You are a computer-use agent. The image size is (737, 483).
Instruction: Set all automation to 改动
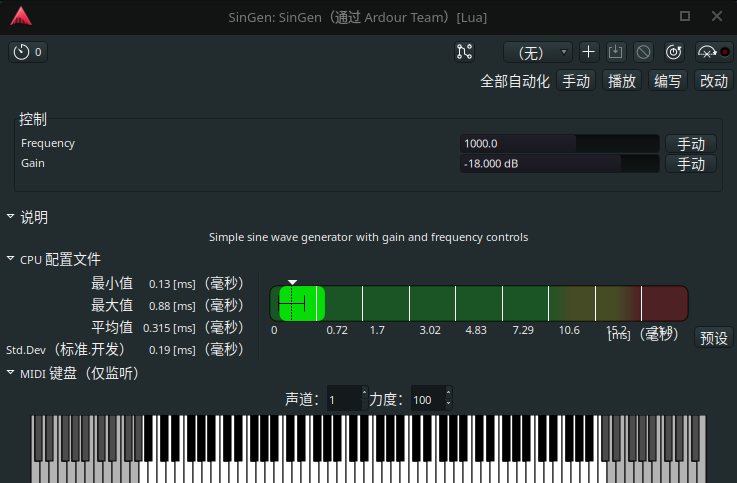coord(713,81)
